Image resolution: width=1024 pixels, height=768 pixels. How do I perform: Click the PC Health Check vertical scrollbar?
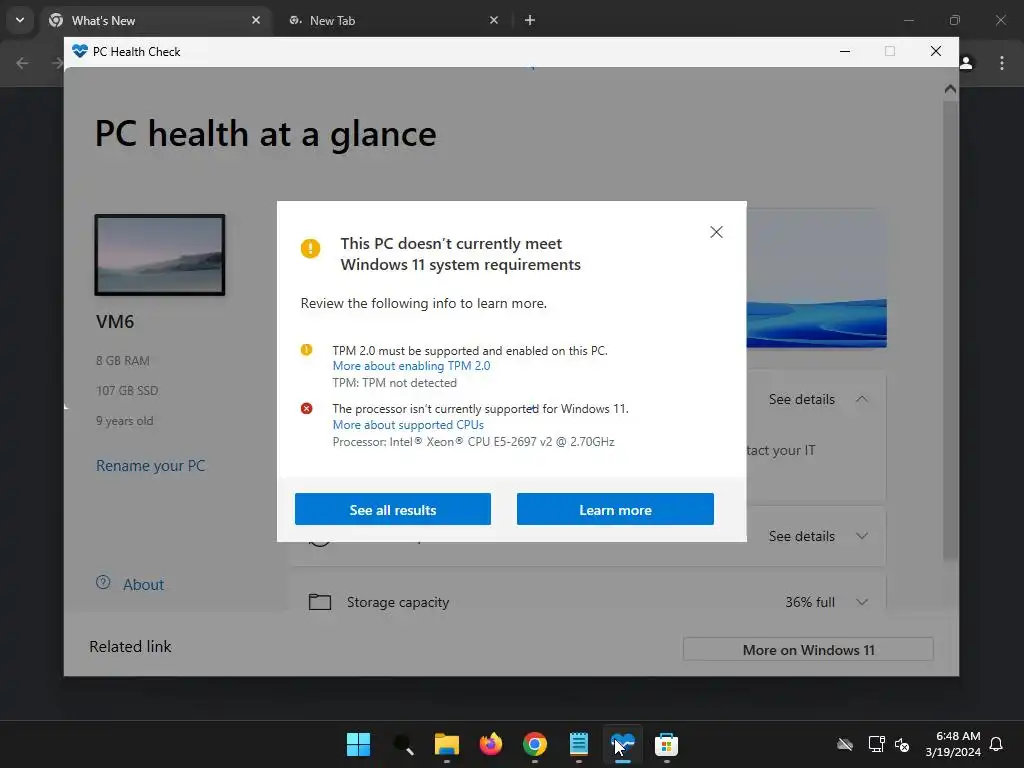[950, 330]
